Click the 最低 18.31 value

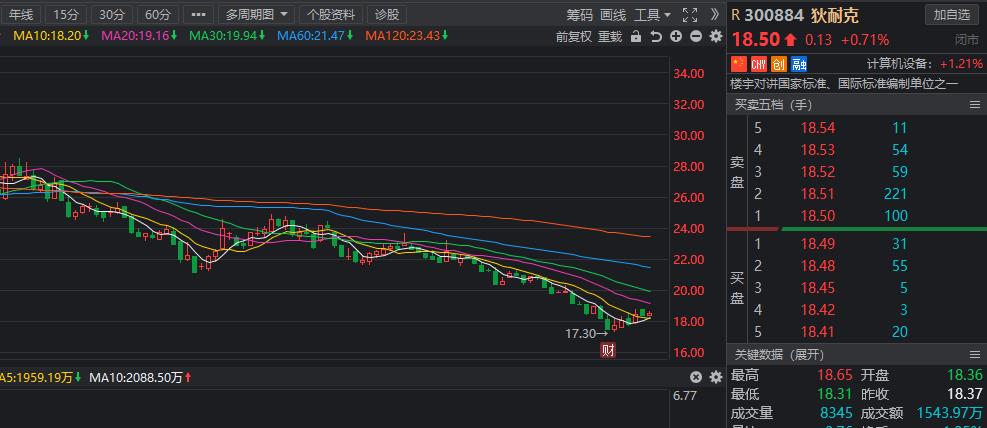pyautogui.click(x=835, y=395)
